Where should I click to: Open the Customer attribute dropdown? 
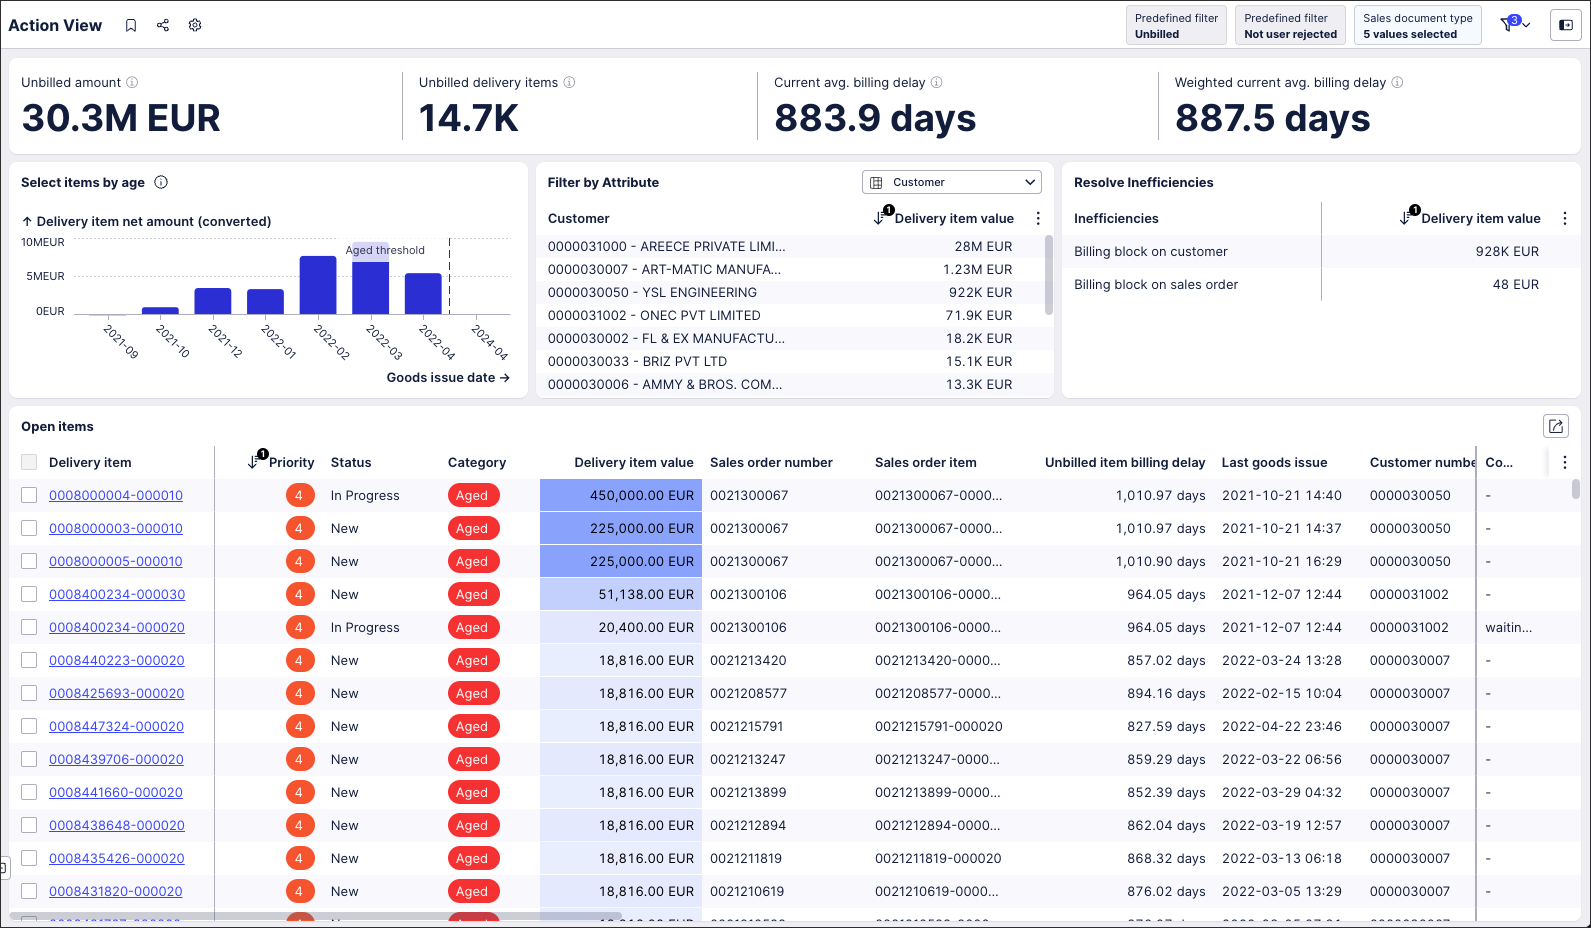[951, 182]
